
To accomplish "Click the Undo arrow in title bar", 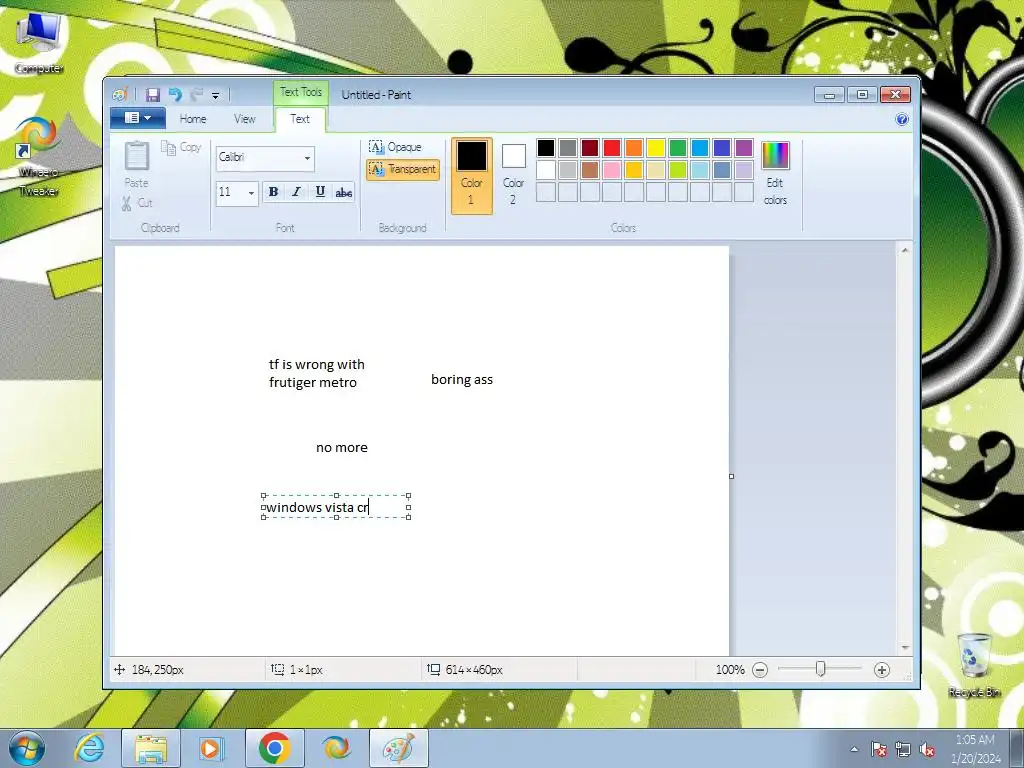I will click(174, 95).
